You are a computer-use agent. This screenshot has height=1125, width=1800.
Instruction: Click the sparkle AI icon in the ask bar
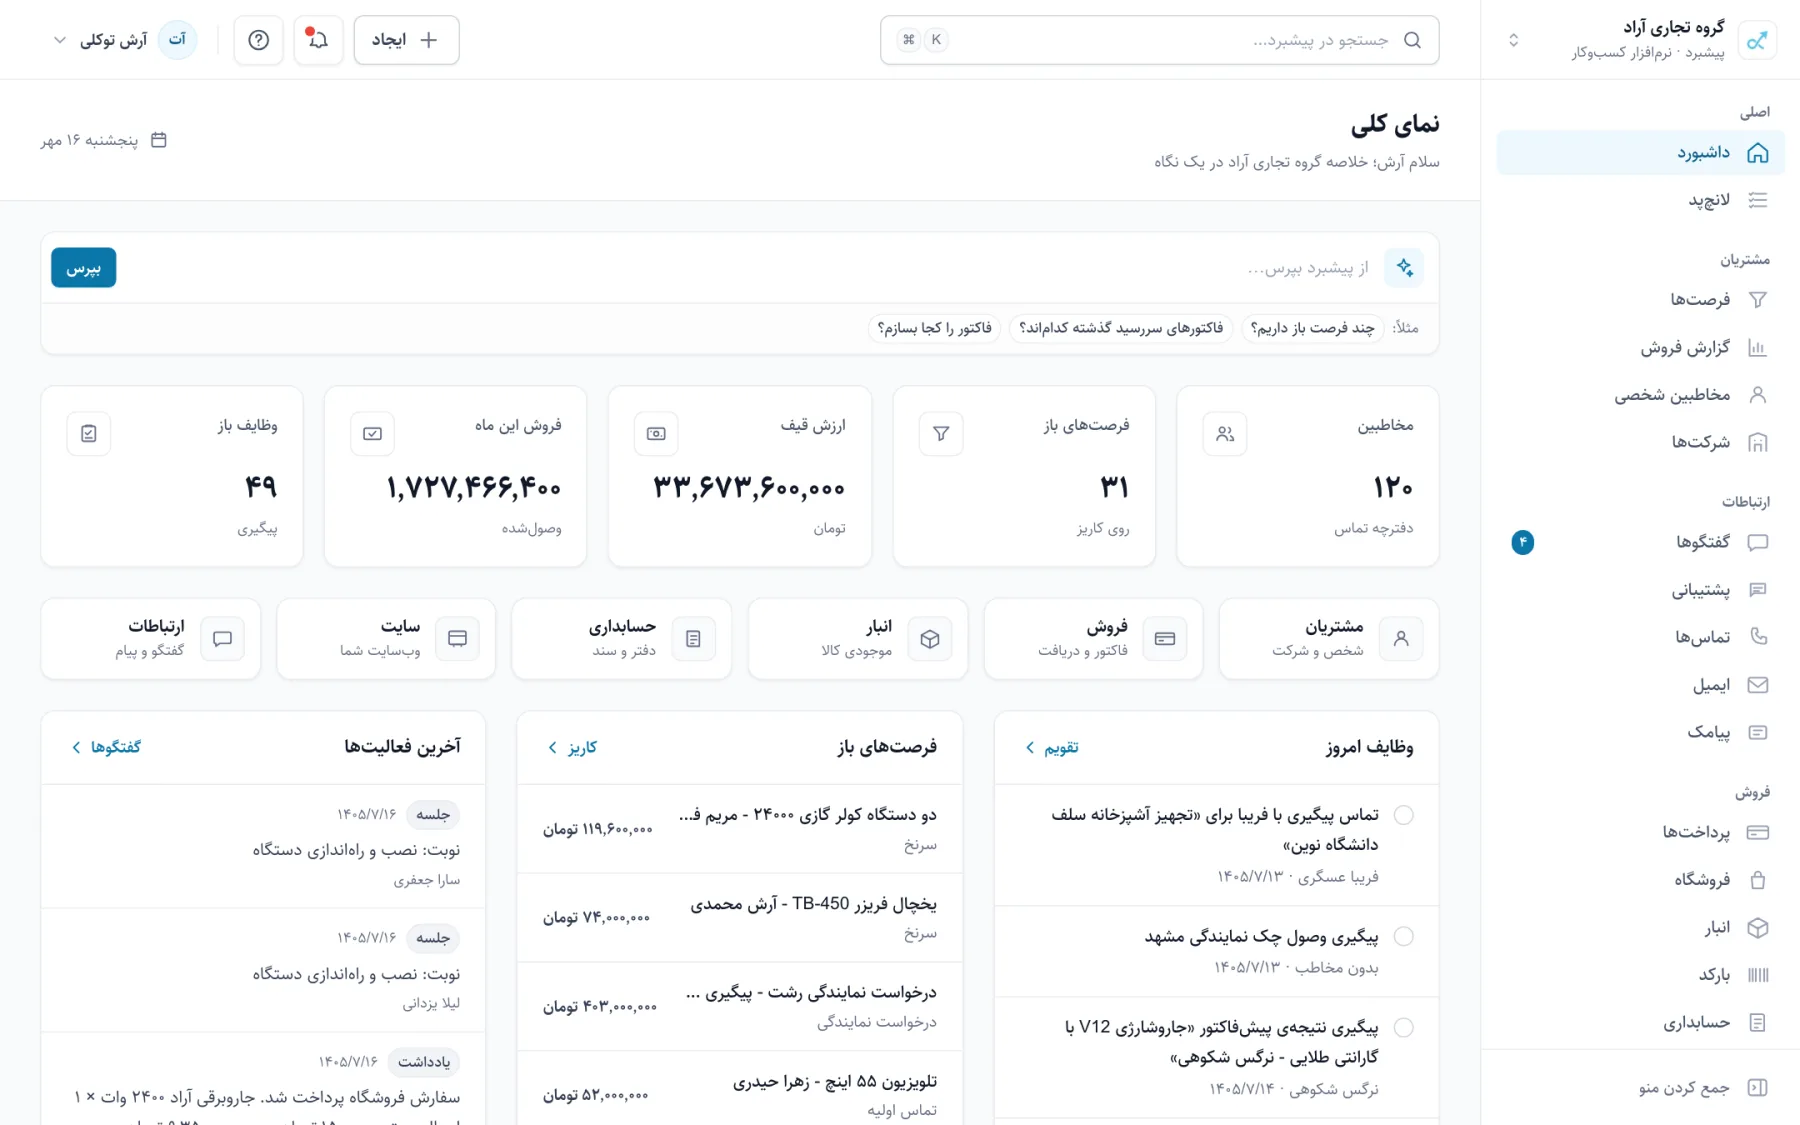click(x=1404, y=268)
